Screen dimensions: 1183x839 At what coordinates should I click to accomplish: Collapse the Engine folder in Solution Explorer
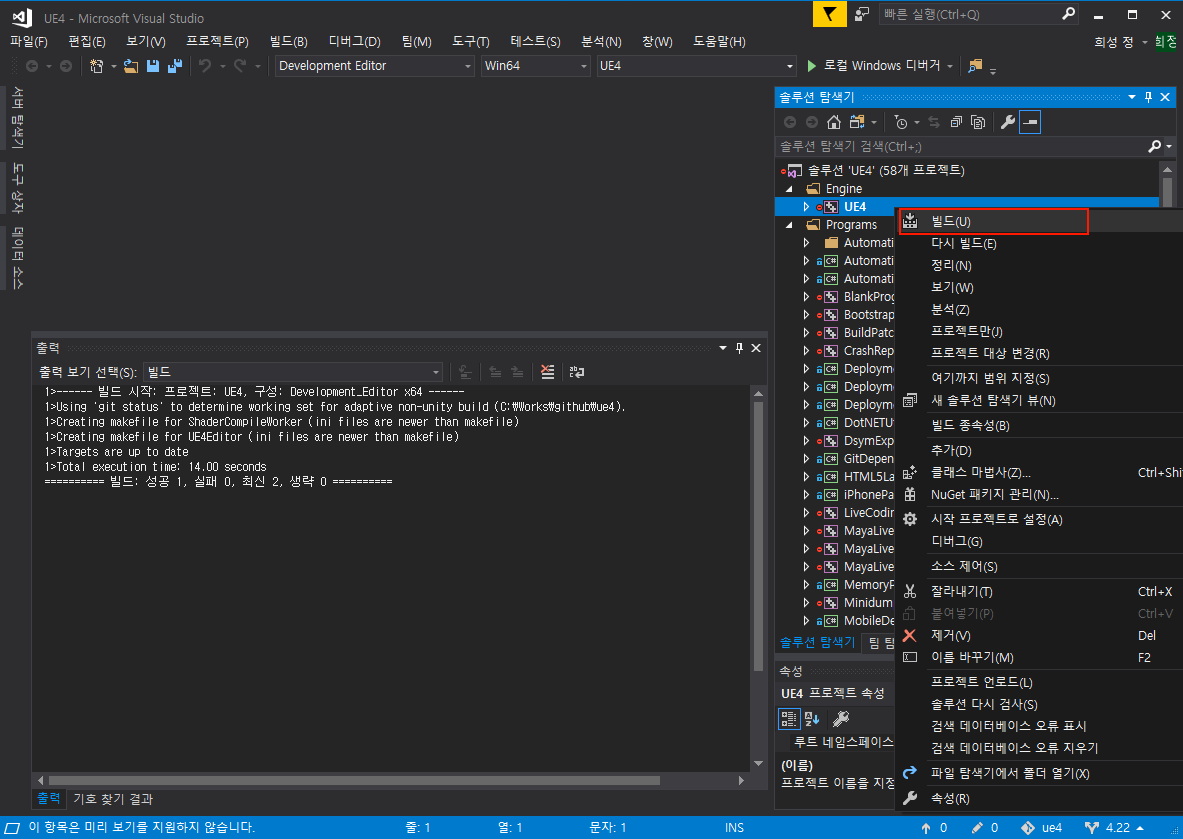[x=790, y=189]
